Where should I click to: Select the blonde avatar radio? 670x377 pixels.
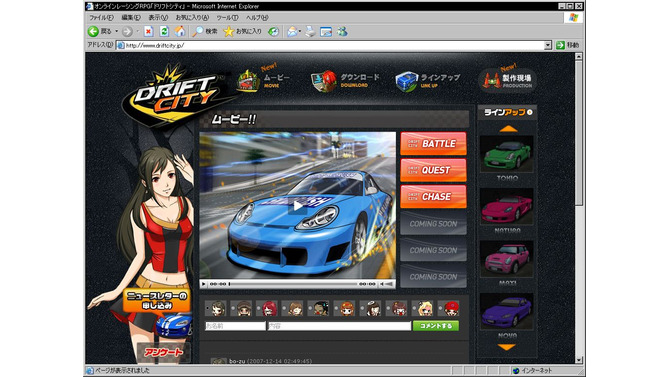coord(414,308)
